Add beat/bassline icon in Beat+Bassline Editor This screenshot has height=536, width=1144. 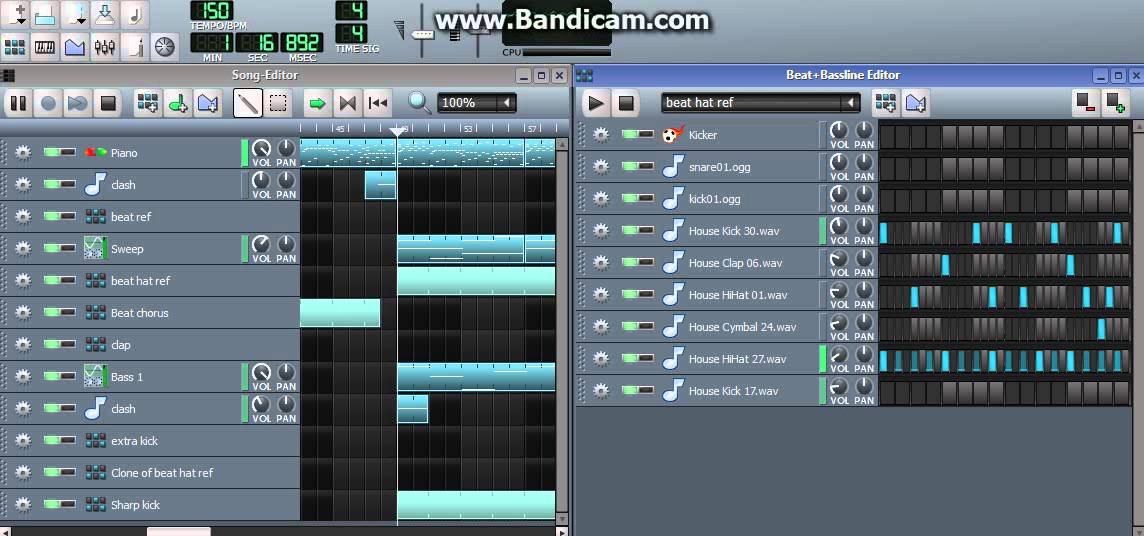(886, 103)
